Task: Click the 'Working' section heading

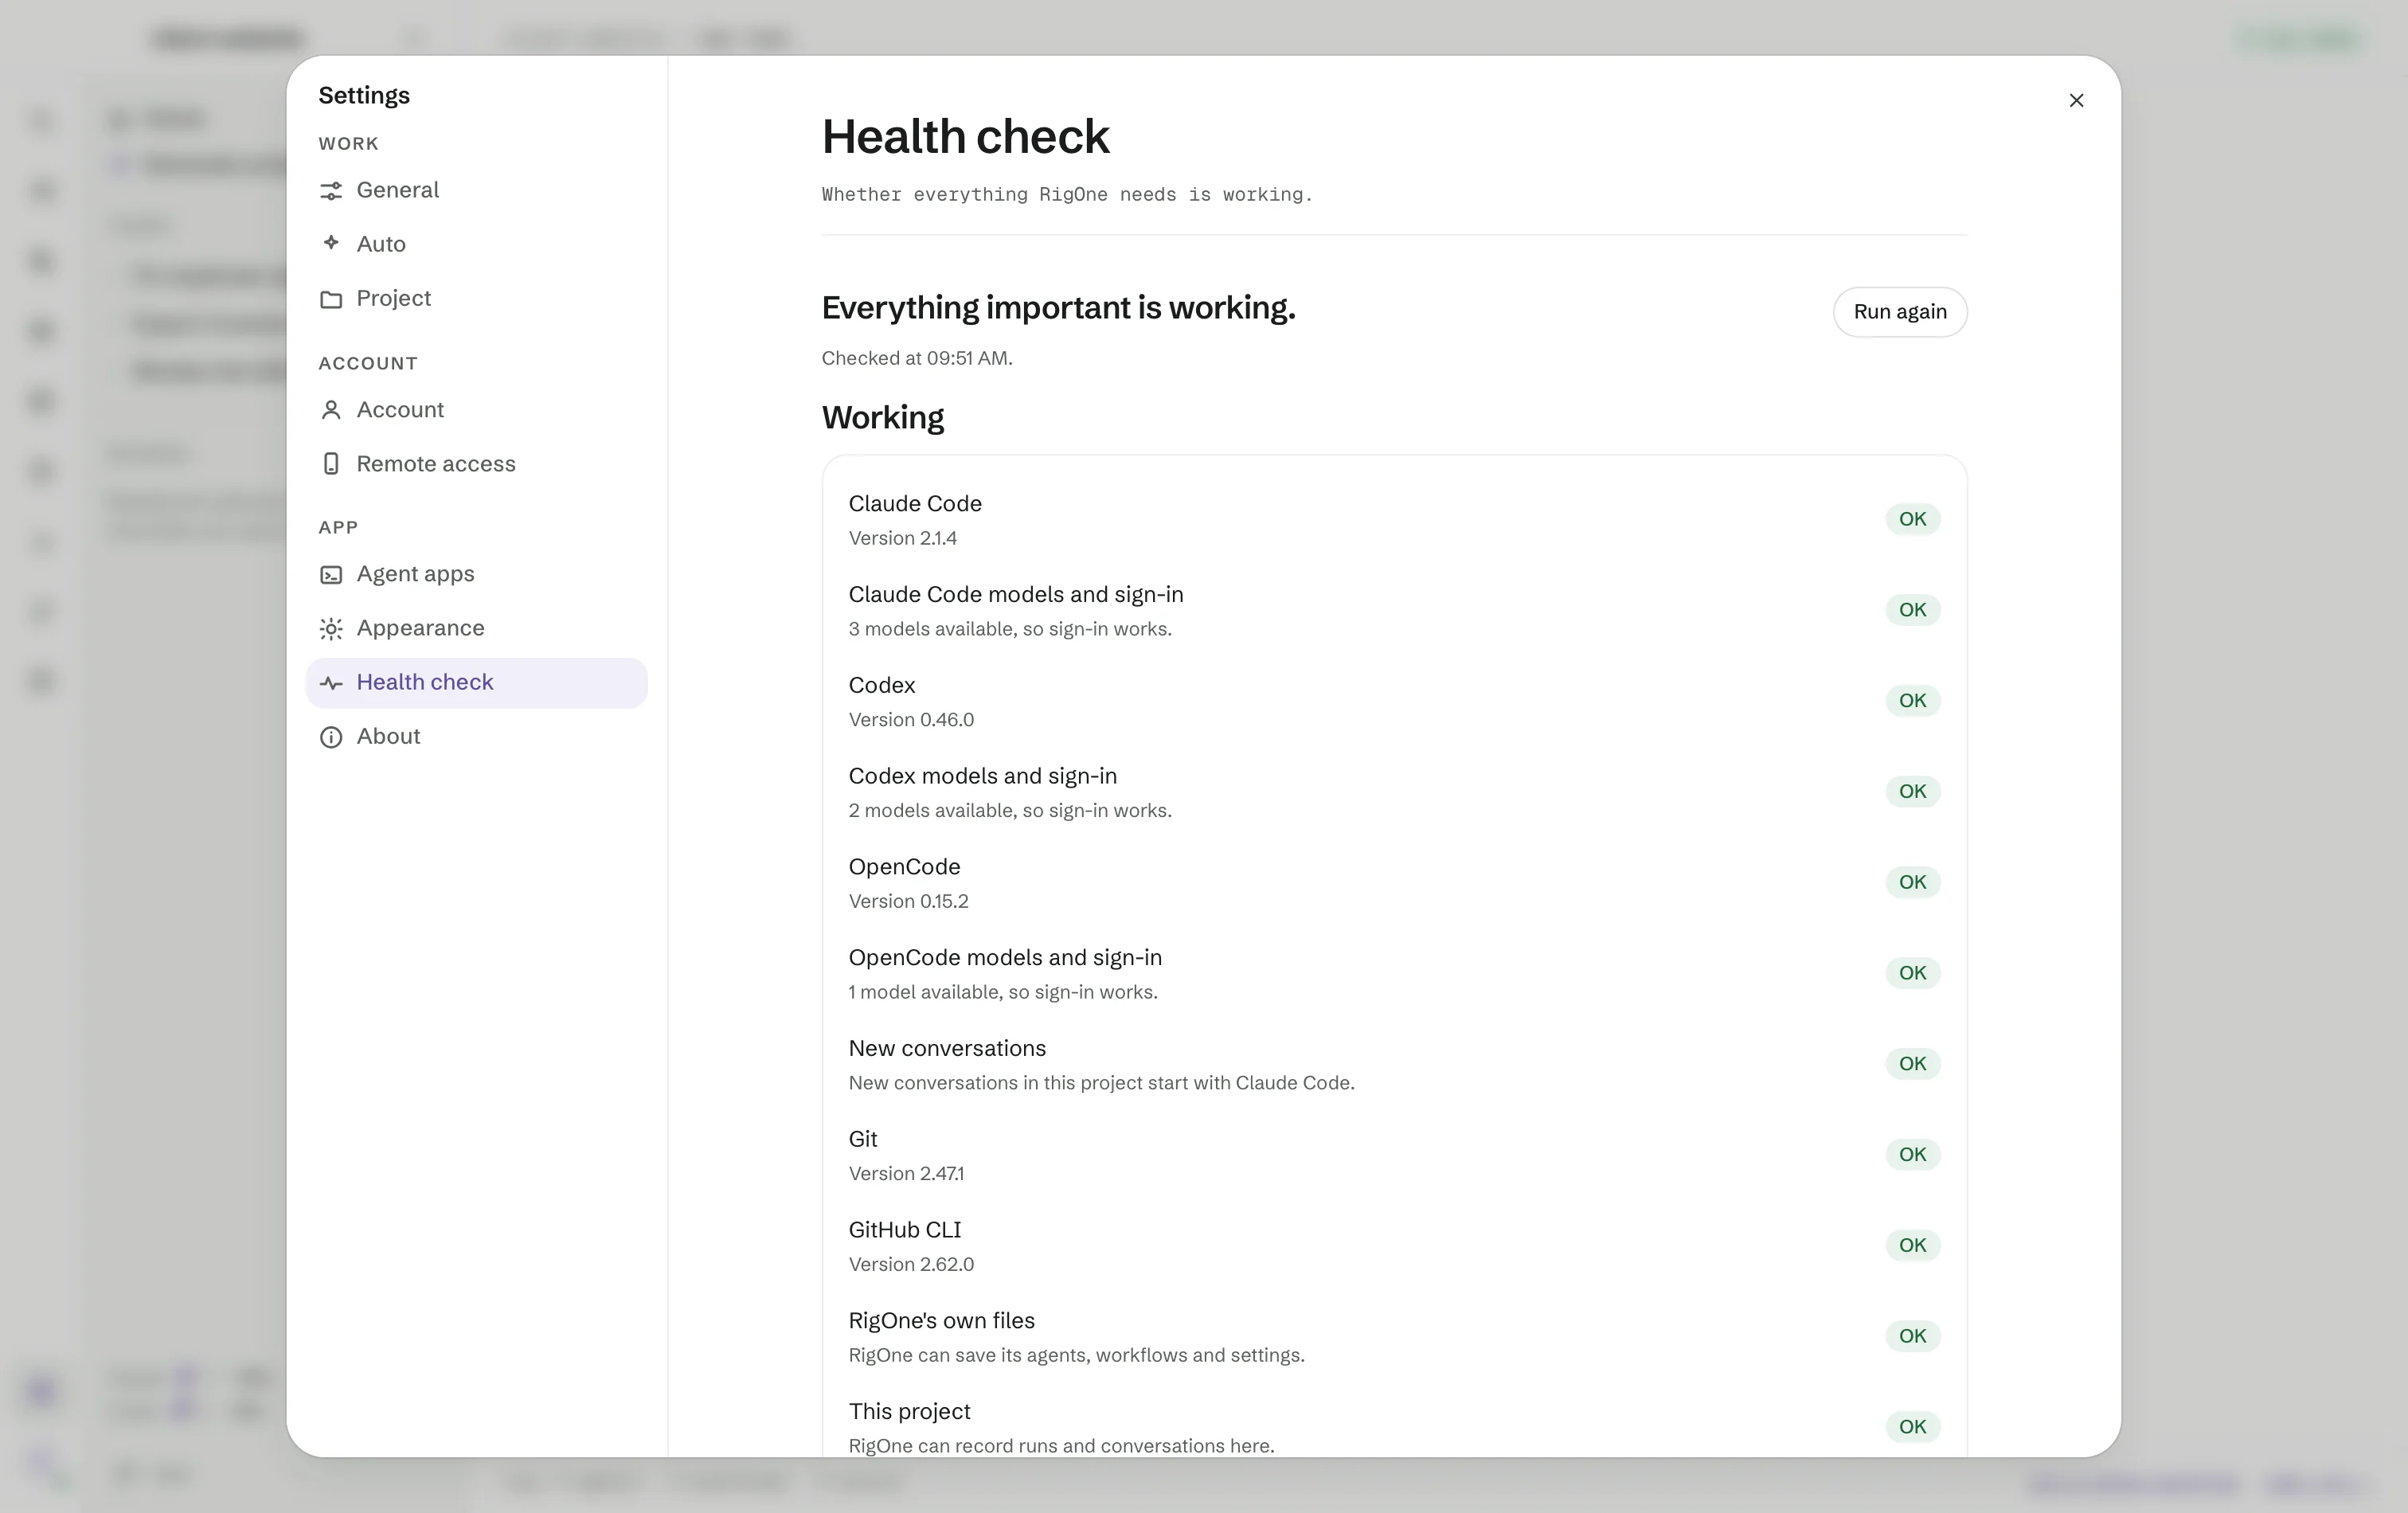Action: click(x=882, y=418)
